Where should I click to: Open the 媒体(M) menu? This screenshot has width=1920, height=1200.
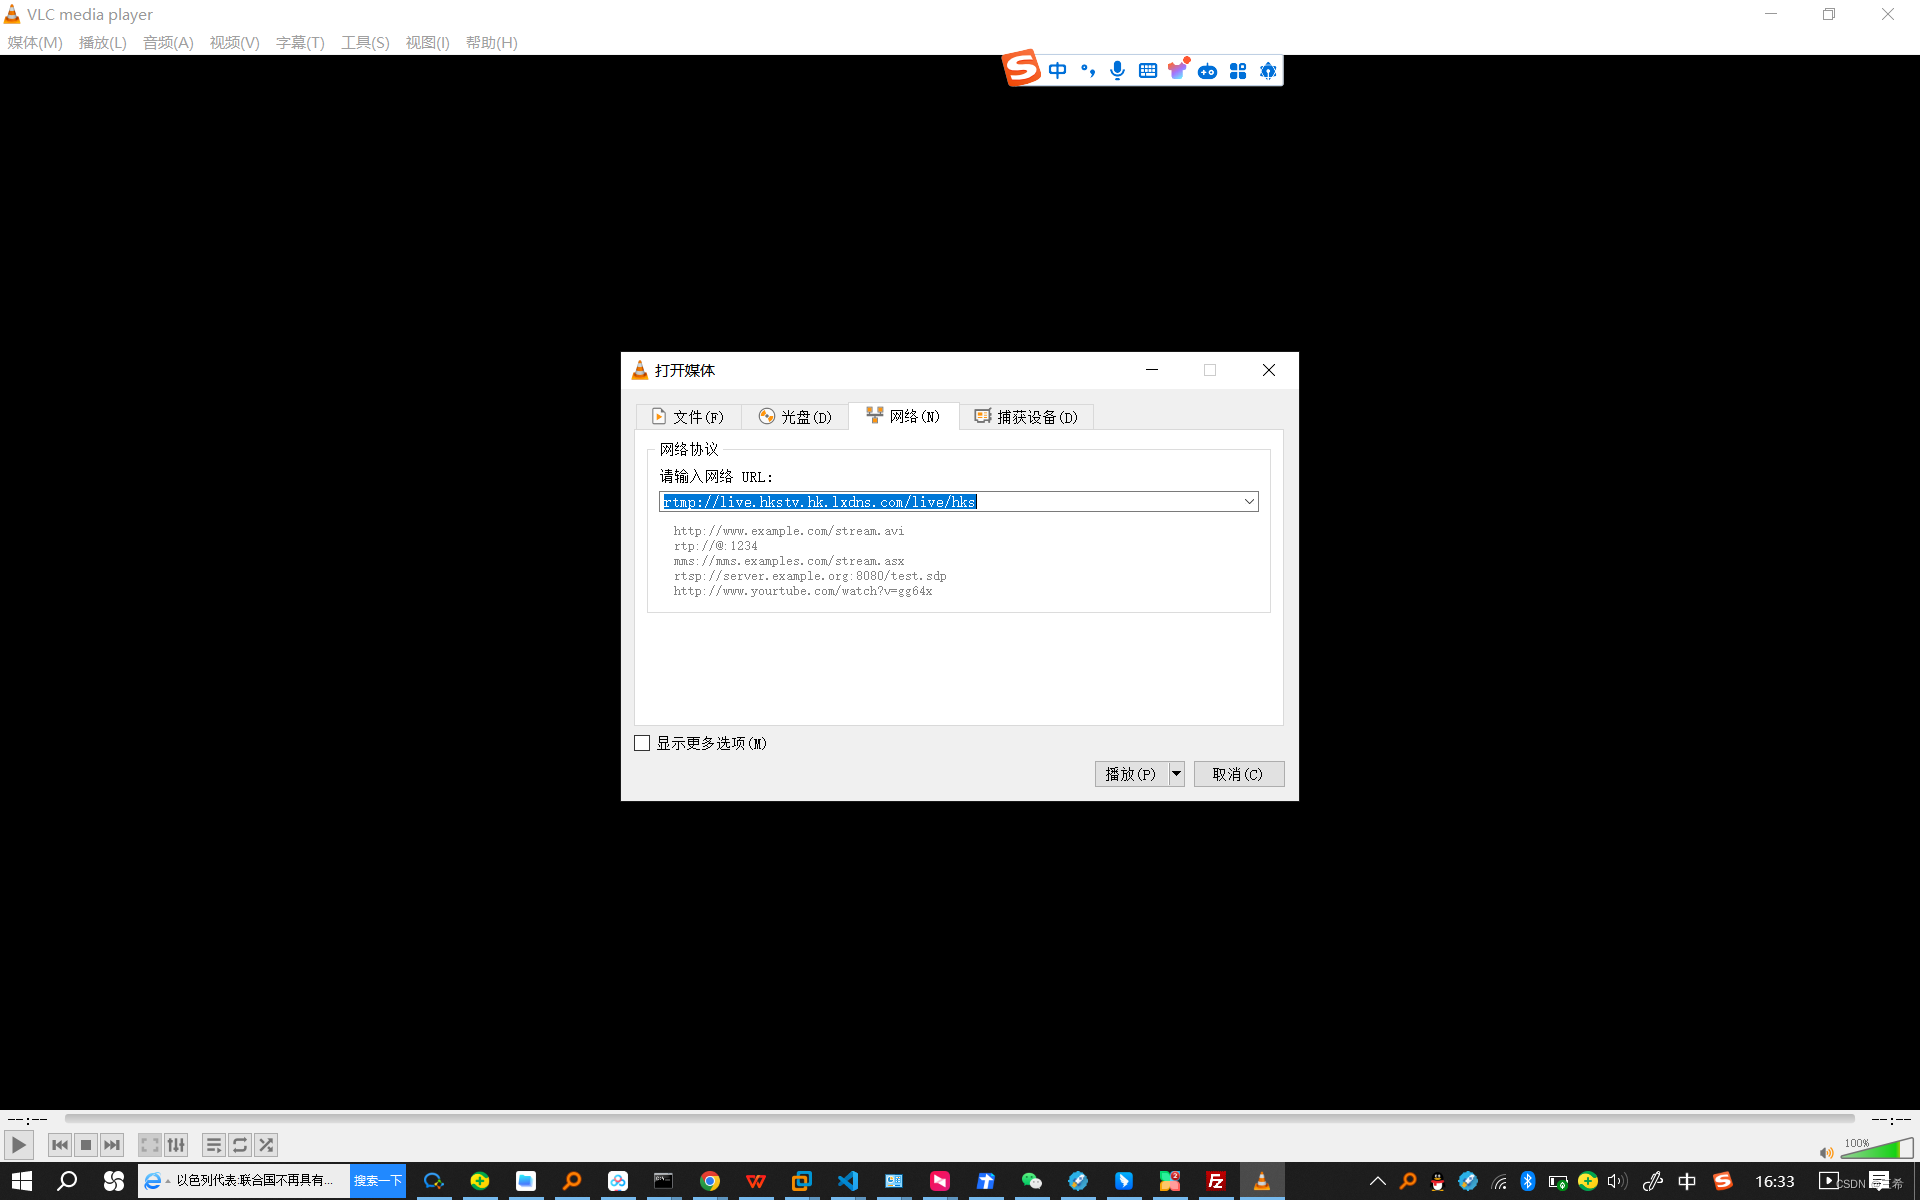click(35, 42)
